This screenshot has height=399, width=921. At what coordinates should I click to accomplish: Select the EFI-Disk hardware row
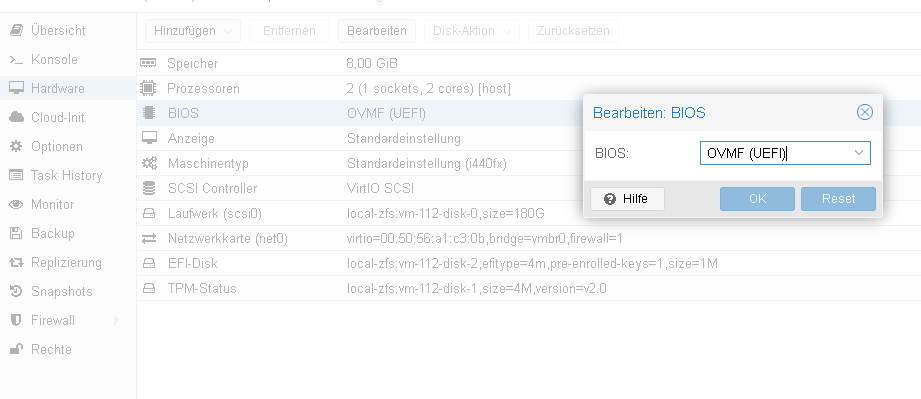529,264
